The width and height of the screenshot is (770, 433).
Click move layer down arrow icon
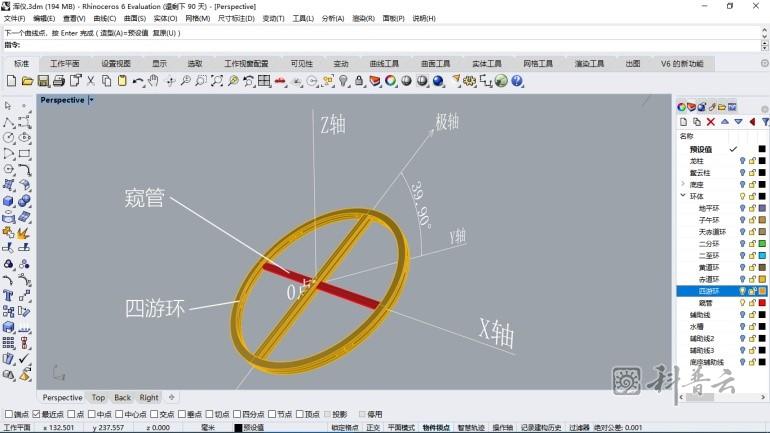coord(739,122)
